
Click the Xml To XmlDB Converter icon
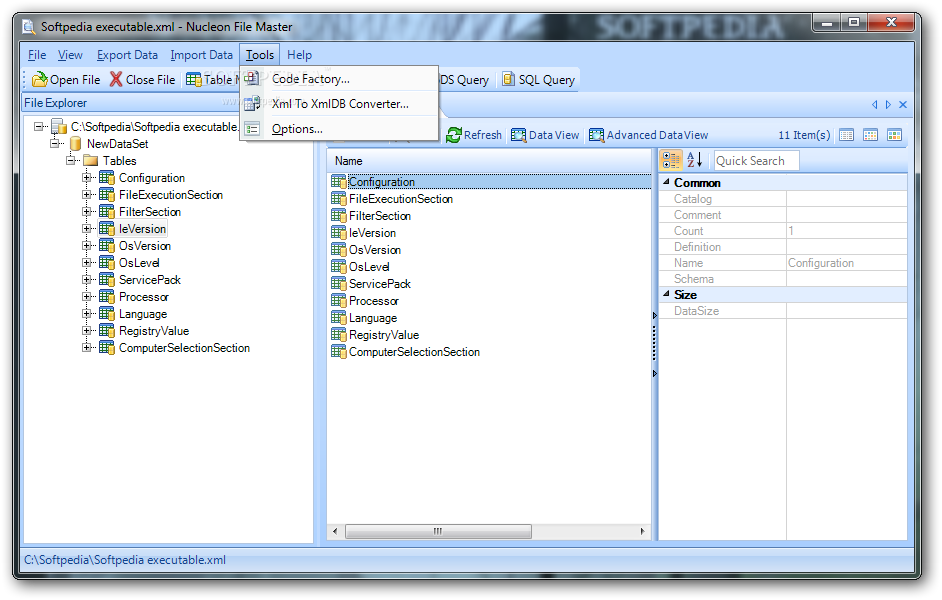coord(252,103)
